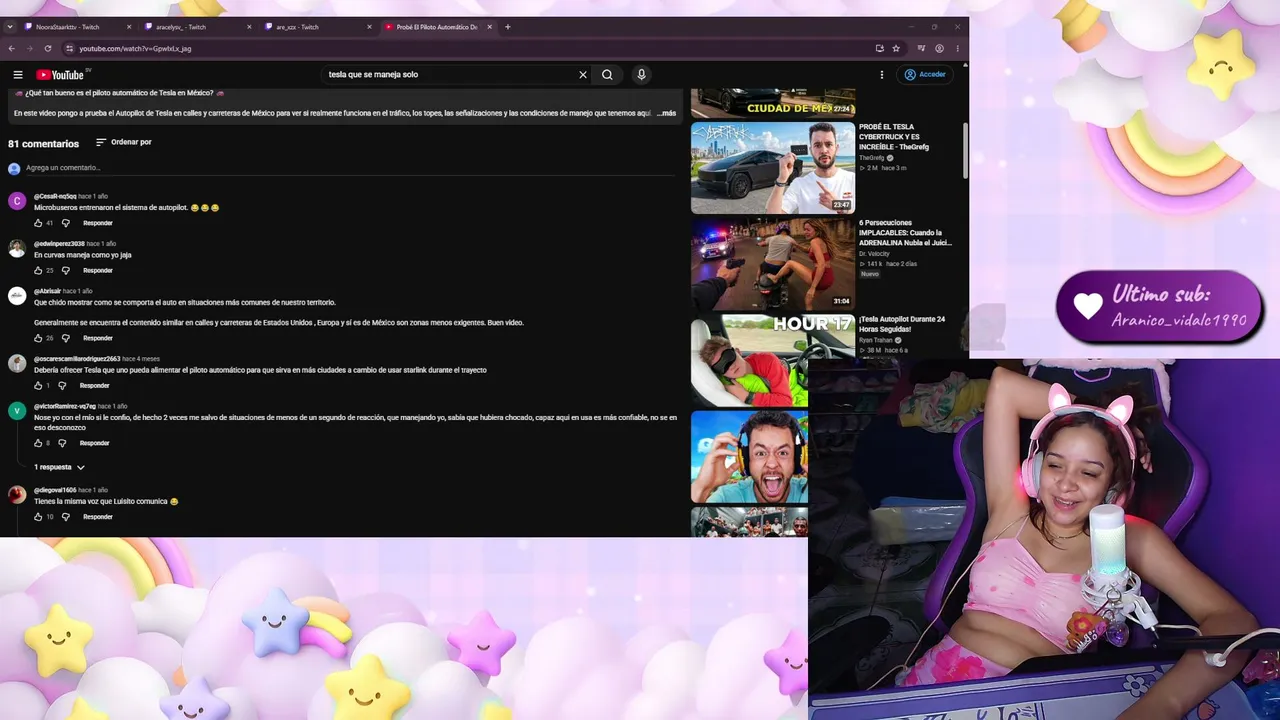Like the comment by @diegoval1606

38,517
